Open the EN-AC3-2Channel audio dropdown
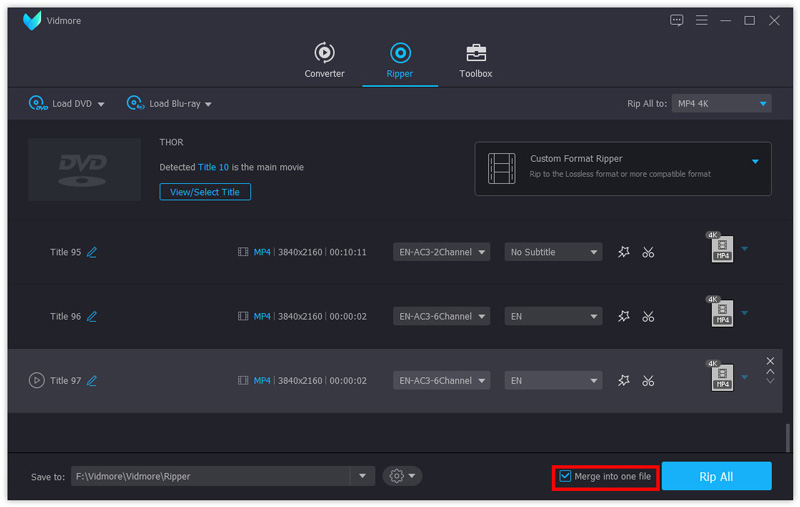Image resolution: width=800 pixels, height=507 pixels. click(x=441, y=253)
